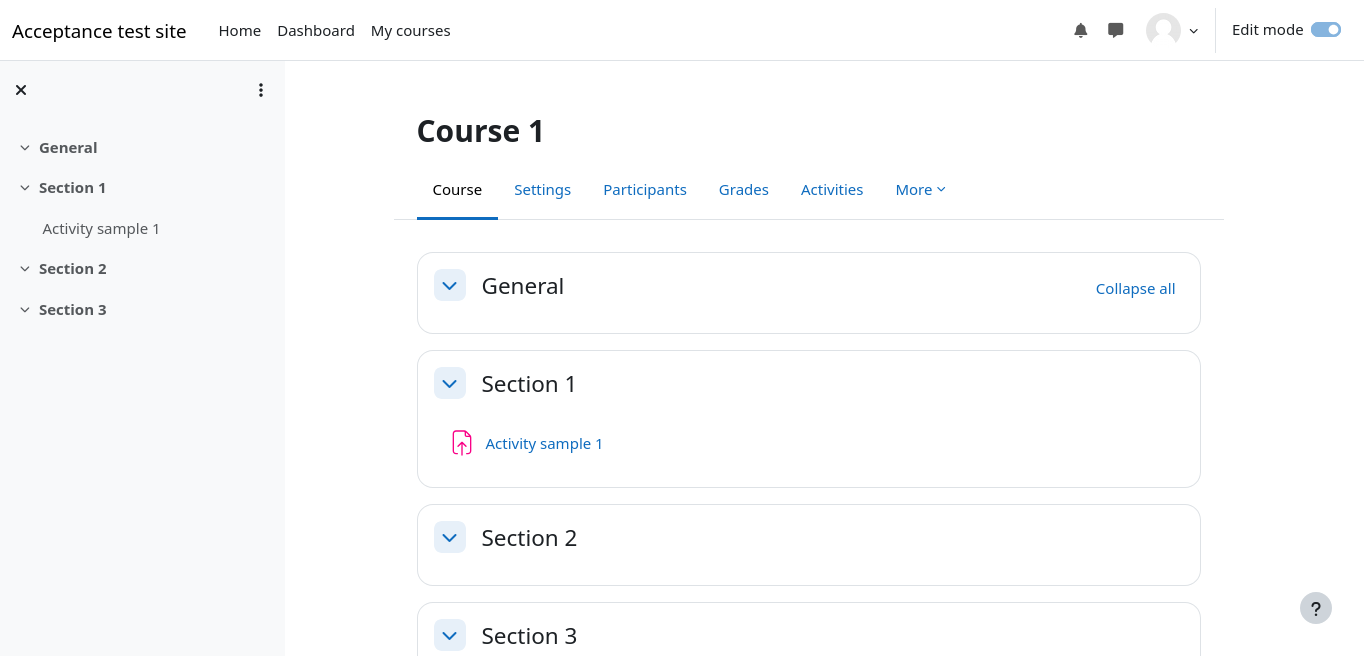The height and width of the screenshot is (656, 1364).
Task: Open the Activity sample 1 link
Action: tap(544, 444)
